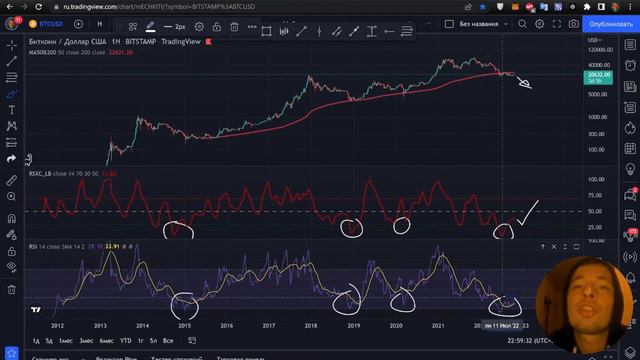Select the 1г date range
The height and width of the screenshot is (360, 640).
[x=140, y=340]
